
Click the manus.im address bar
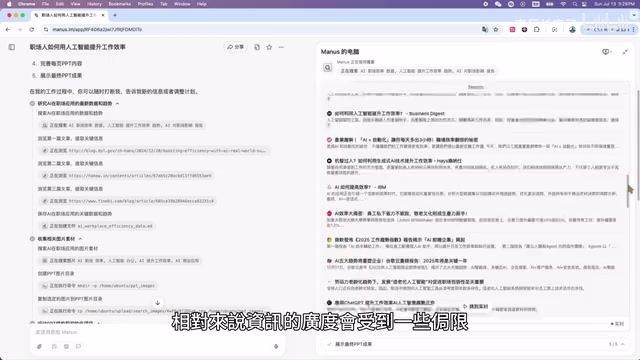(261, 29)
